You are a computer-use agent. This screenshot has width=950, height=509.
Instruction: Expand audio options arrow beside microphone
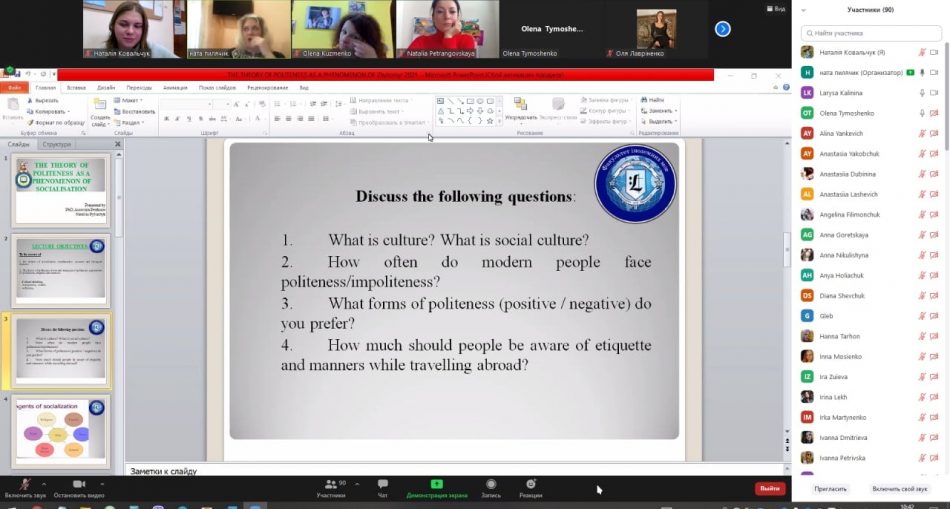coord(46,481)
